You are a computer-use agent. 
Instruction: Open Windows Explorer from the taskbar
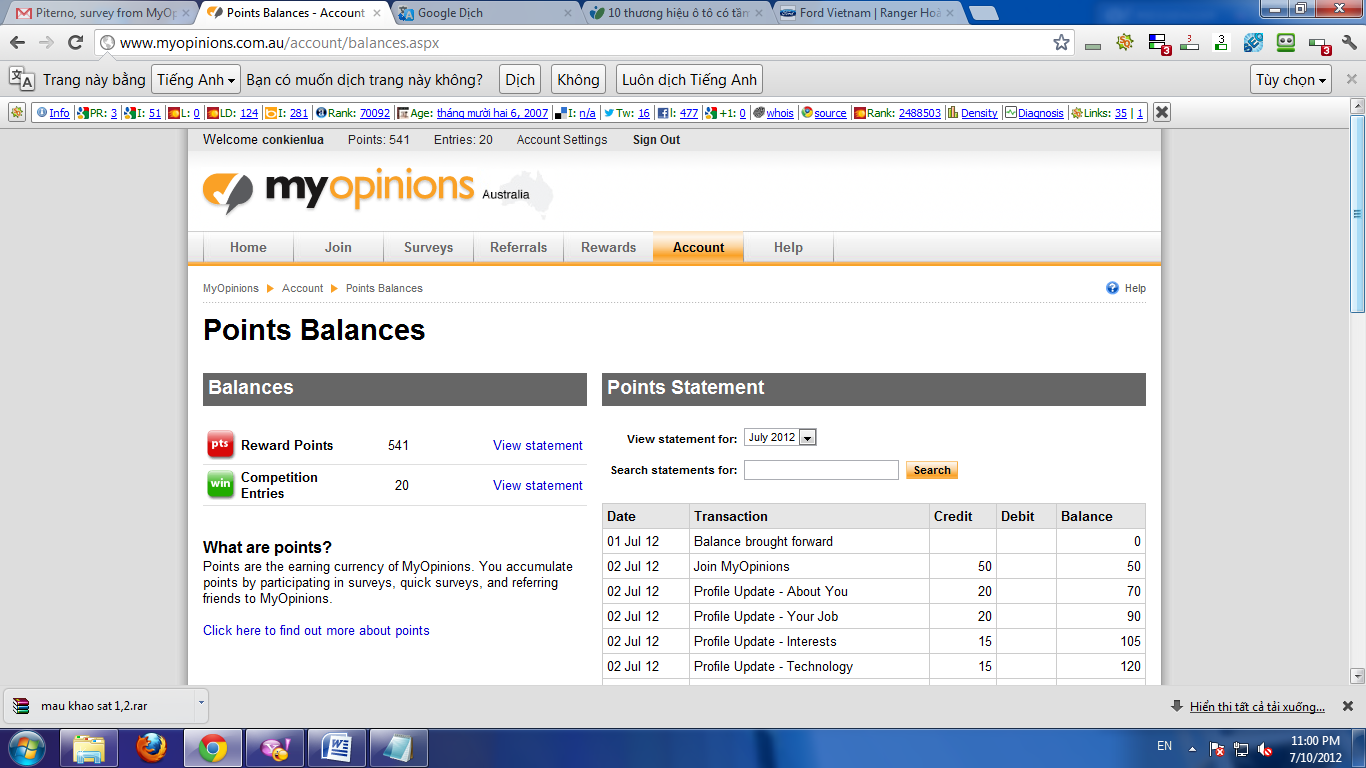click(x=90, y=748)
